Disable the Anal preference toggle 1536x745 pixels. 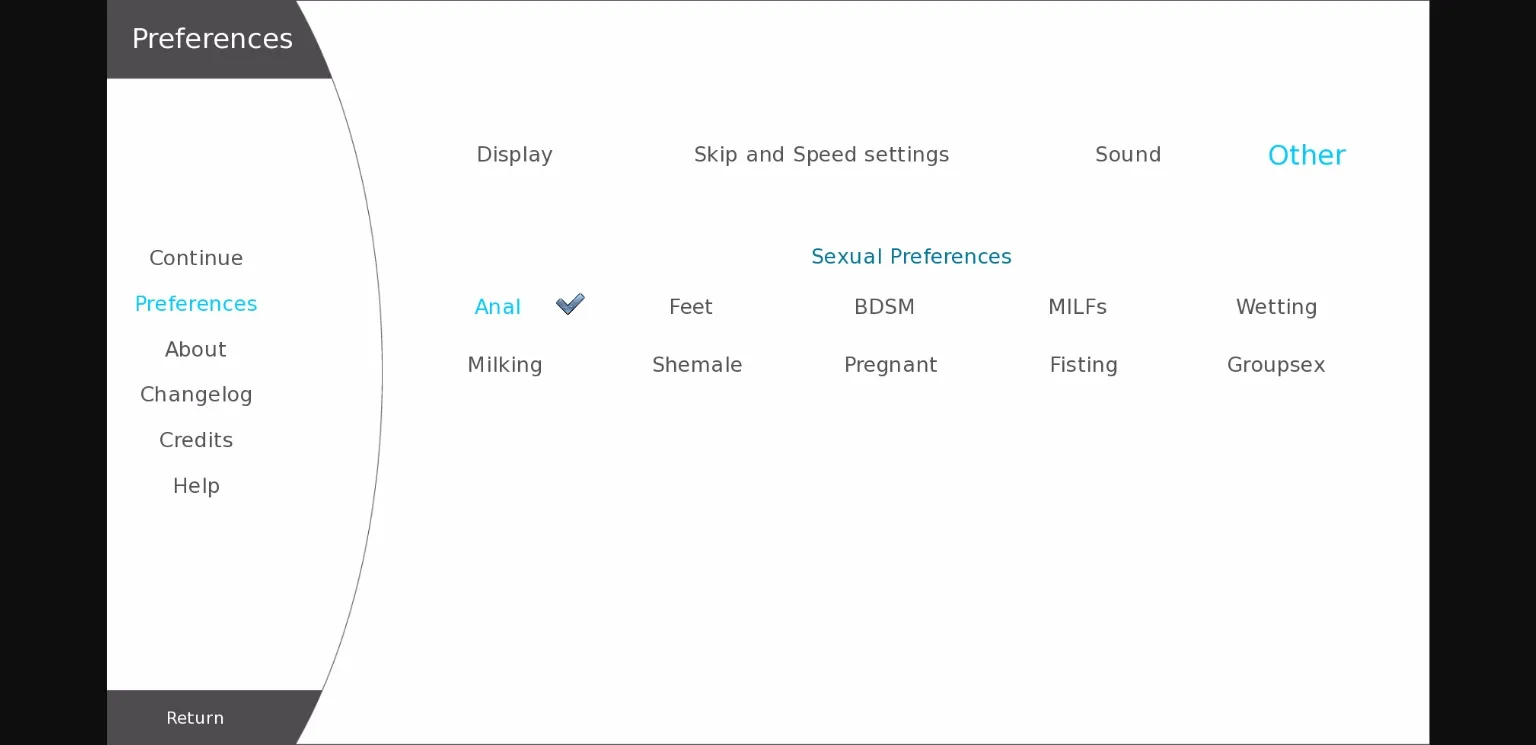[498, 307]
